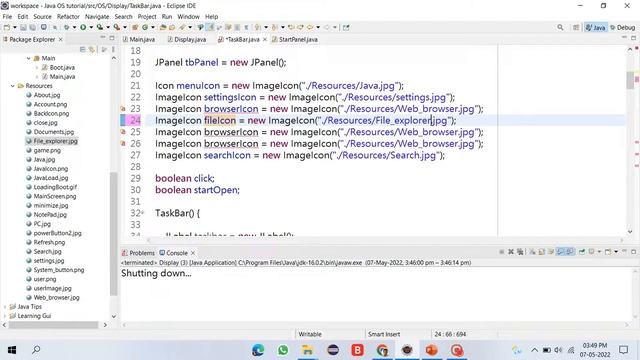Toggle Link with Editor in Package Explorer
640x360 pixels.
pyautogui.click(x=92, y=49)
